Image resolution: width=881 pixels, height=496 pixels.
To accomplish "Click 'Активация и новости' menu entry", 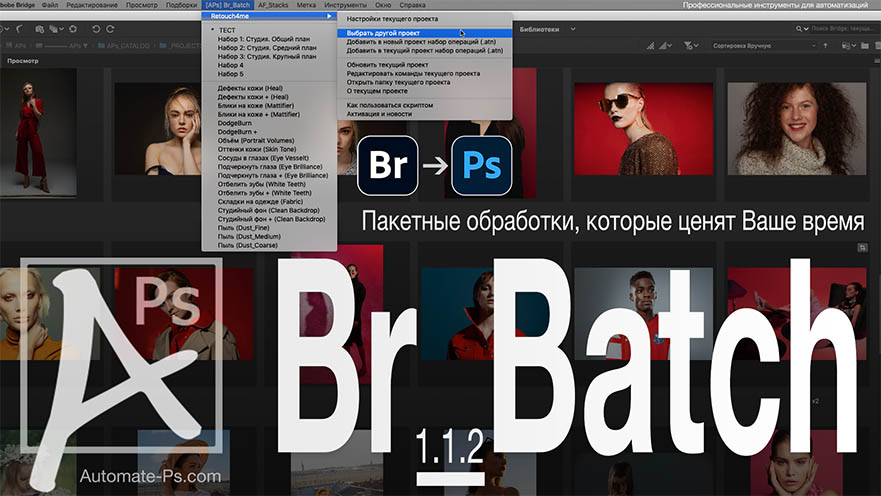I will tap(378, 114).
